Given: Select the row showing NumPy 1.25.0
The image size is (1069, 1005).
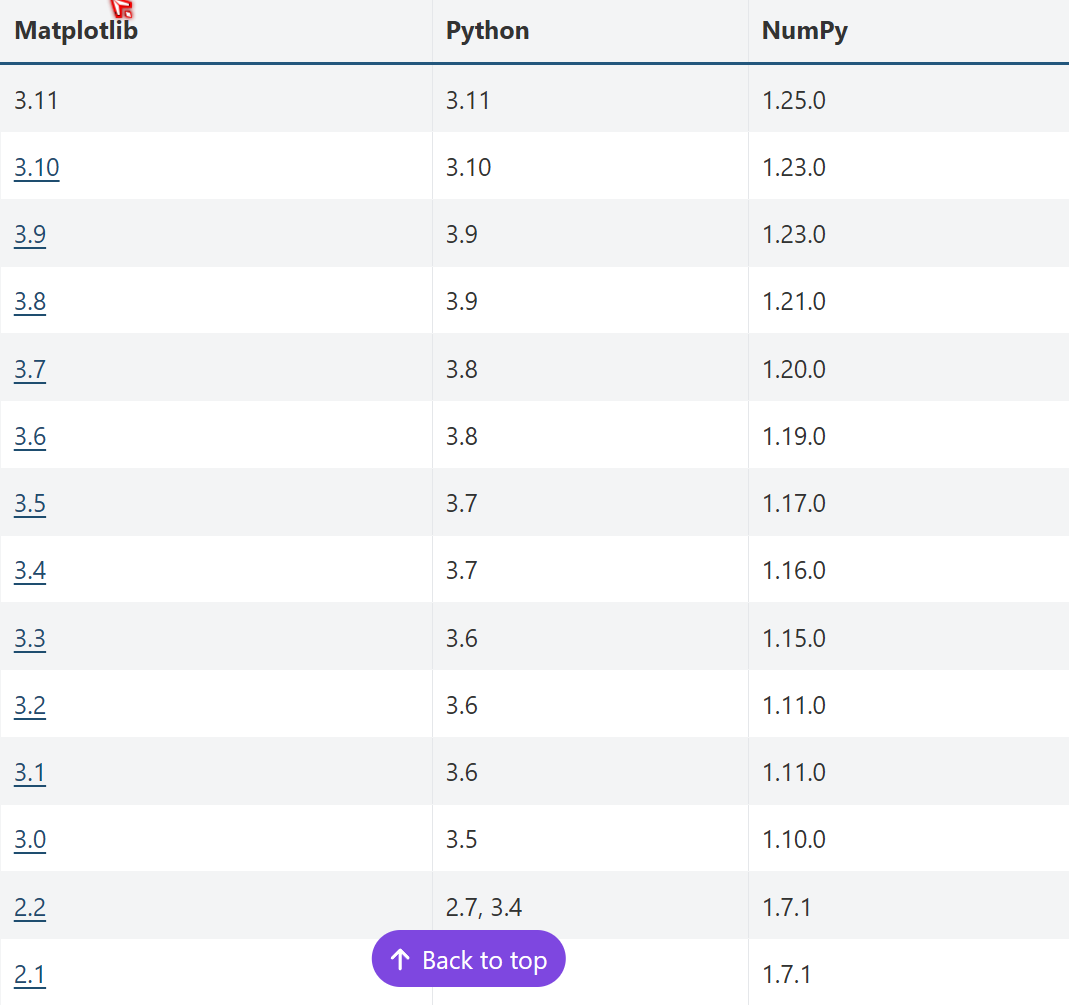Looking at the screenshot, I should [x=534, y=100].
